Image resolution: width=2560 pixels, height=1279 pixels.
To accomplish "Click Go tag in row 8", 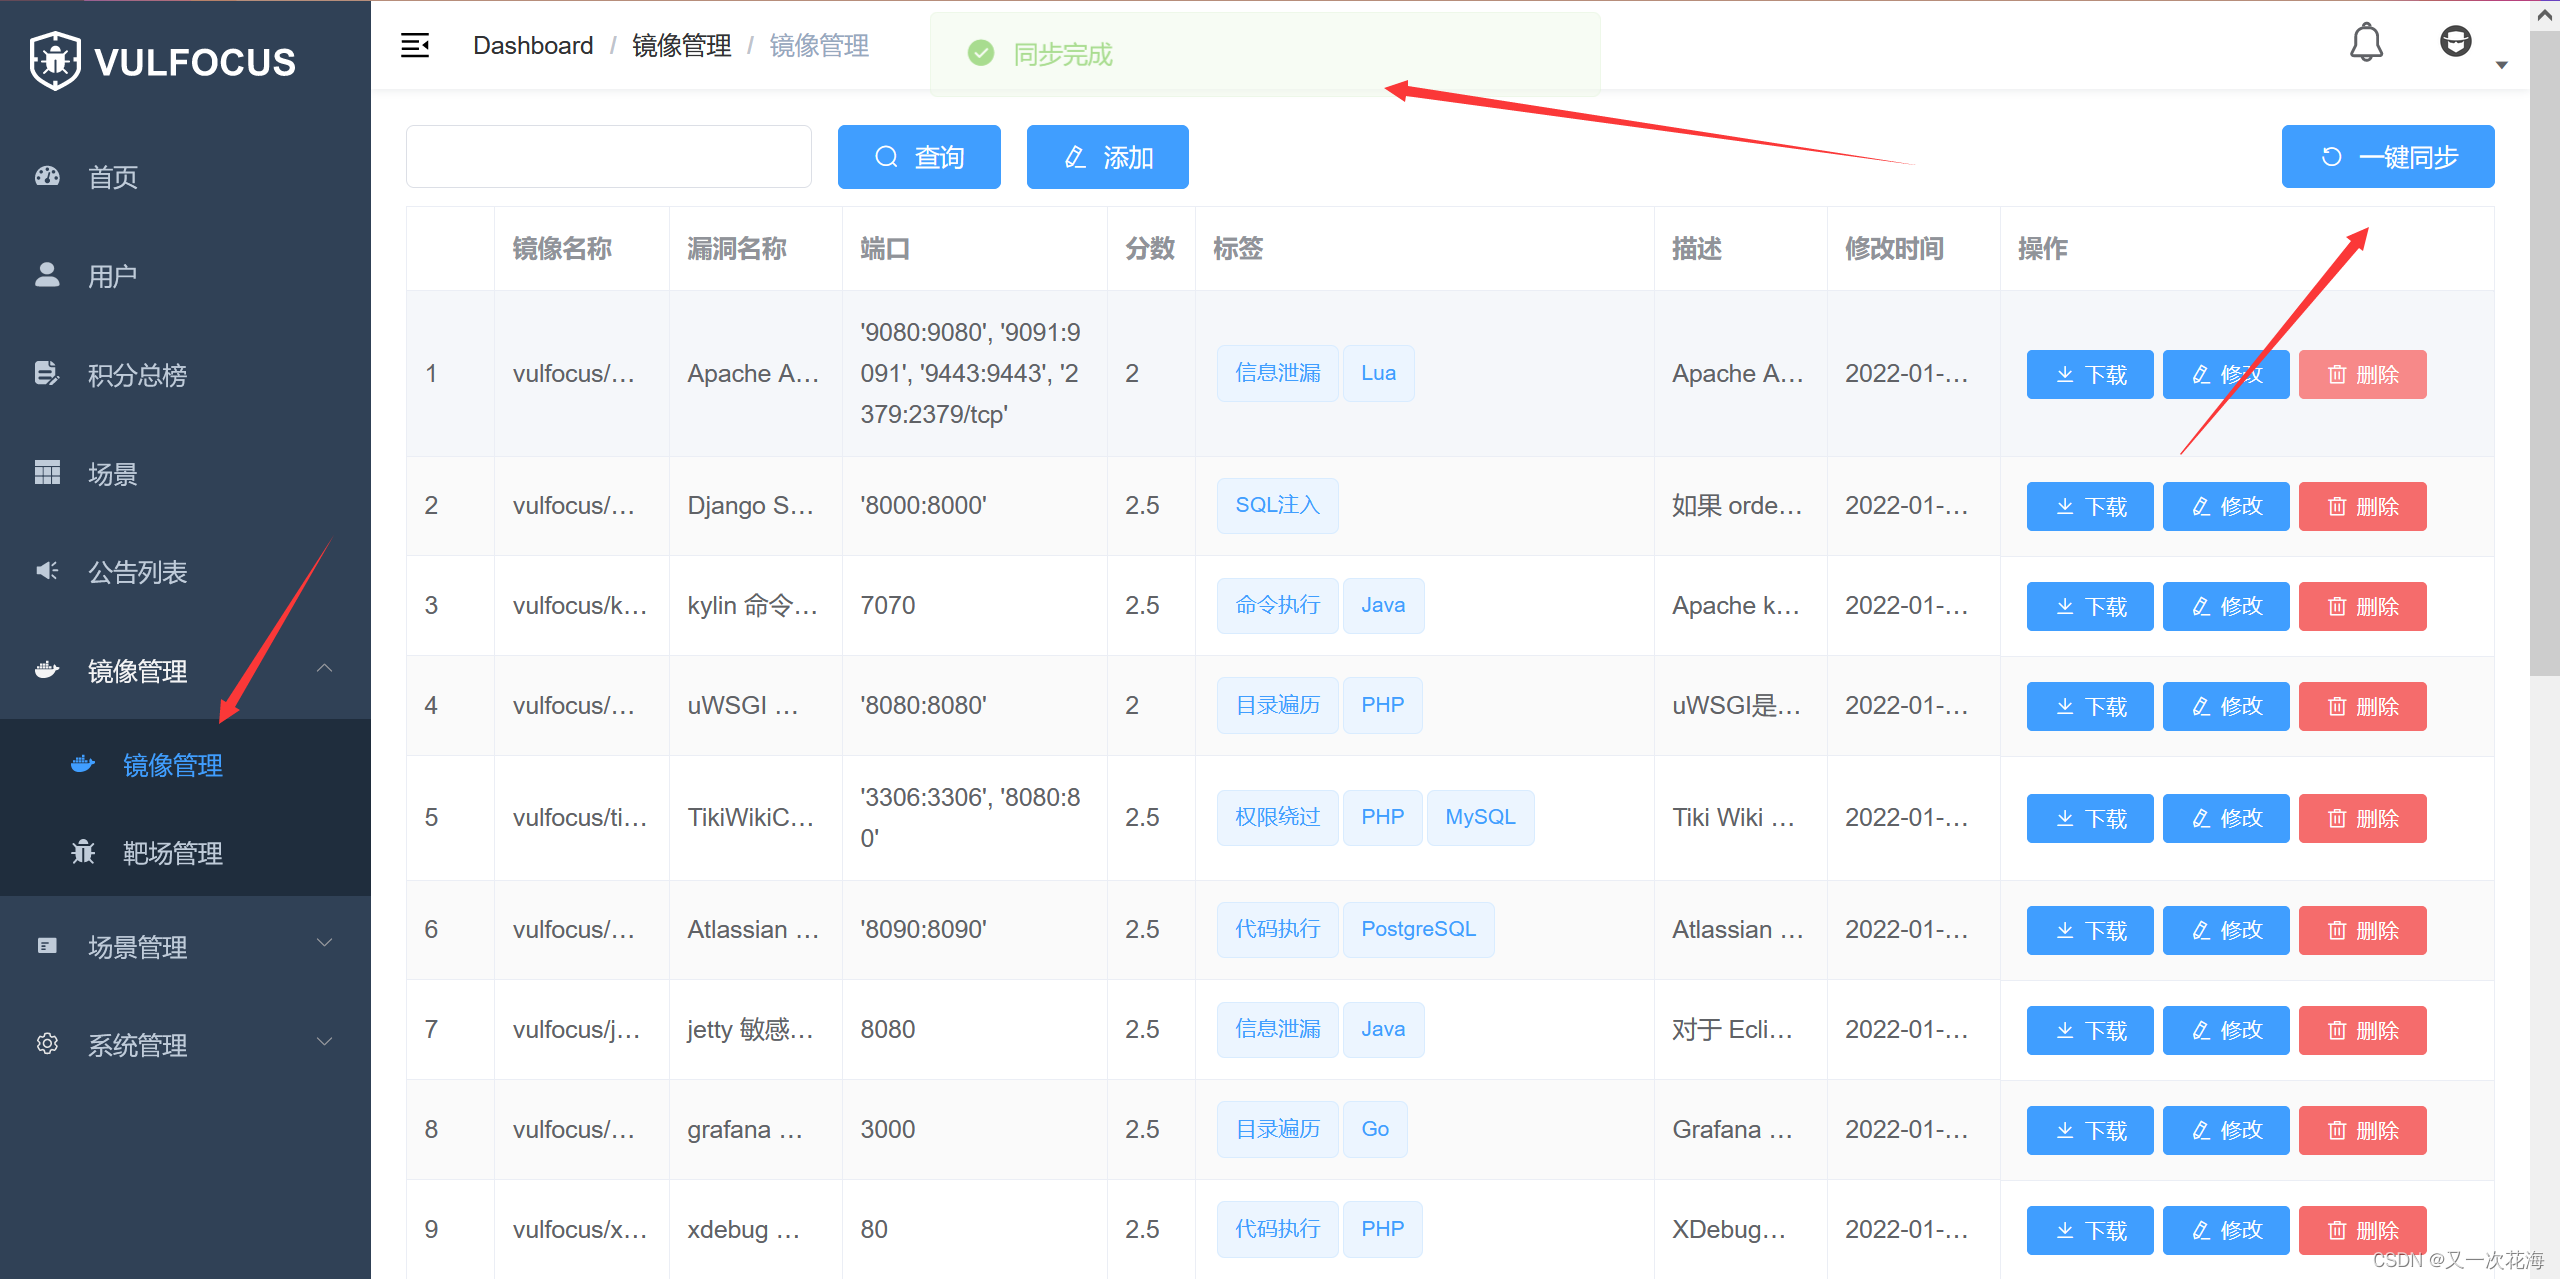I will pyautogui.click(x=1375, y=1129).
